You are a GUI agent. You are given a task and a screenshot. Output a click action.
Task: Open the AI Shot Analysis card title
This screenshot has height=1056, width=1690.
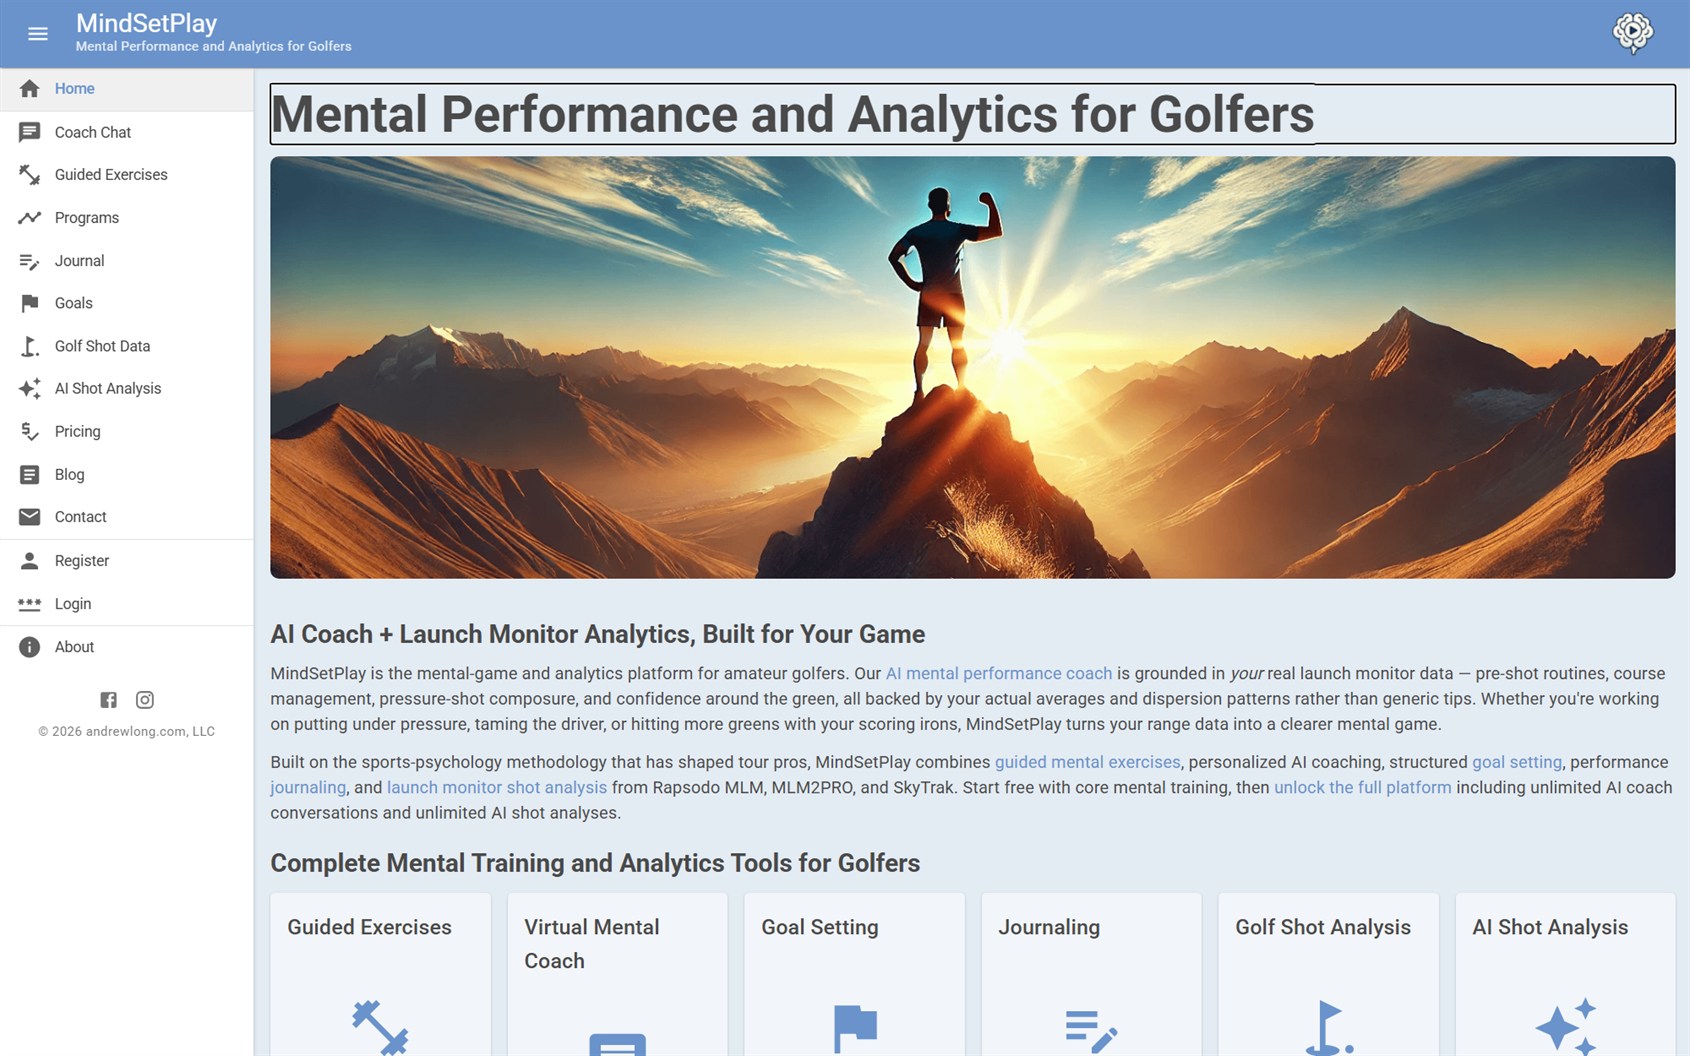click(1549, 927)
